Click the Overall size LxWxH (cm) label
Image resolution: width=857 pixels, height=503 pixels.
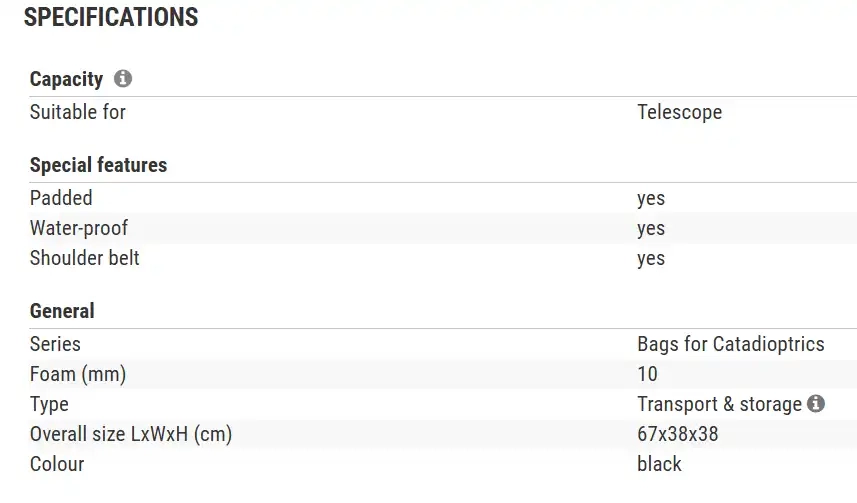131,434
